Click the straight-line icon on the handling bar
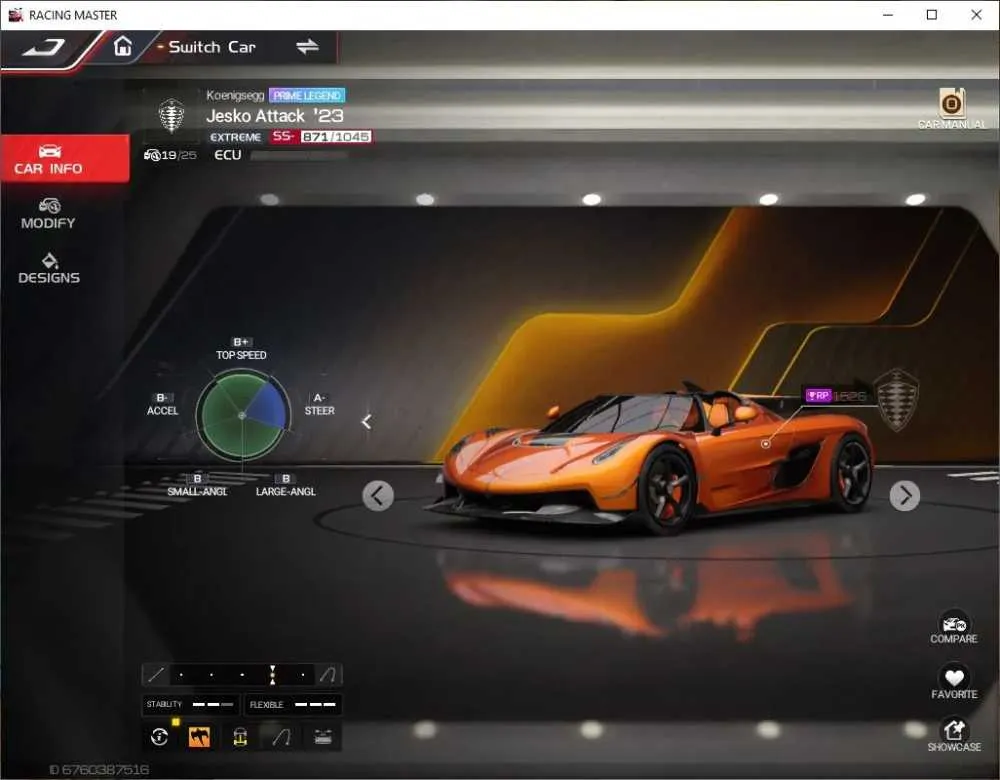This screenshot has width=1000, height=780. (156, 675)
